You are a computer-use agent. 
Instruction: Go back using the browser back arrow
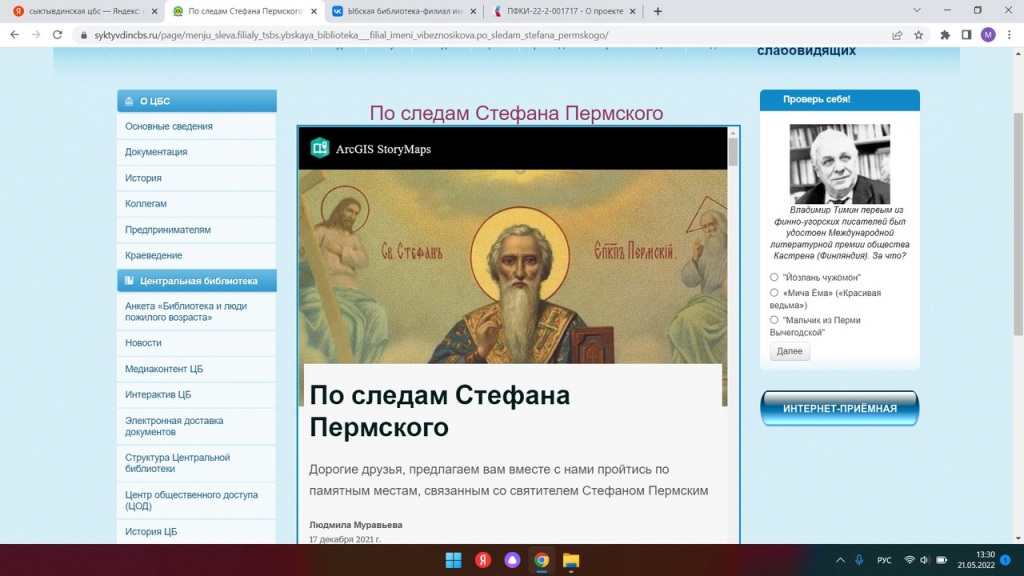click(14, 35)
